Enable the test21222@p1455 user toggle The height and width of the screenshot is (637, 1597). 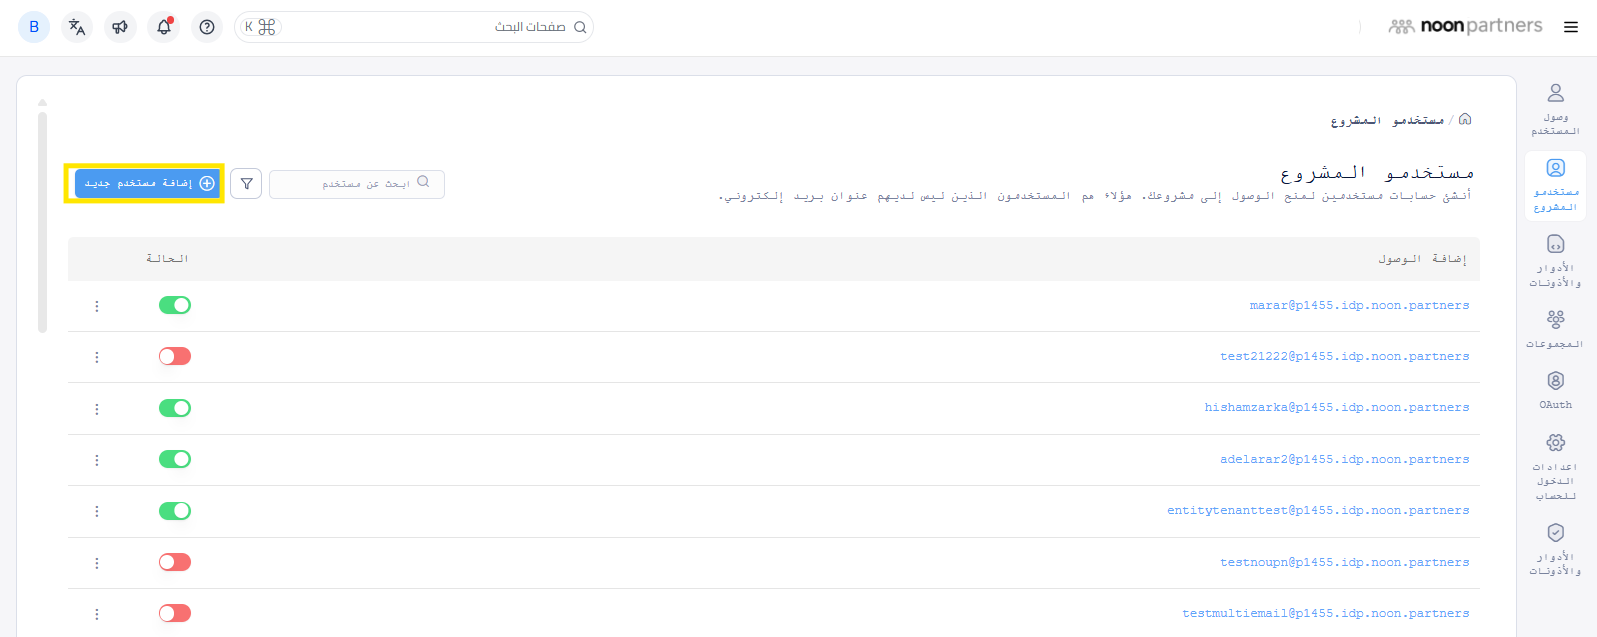pos(175,356)
